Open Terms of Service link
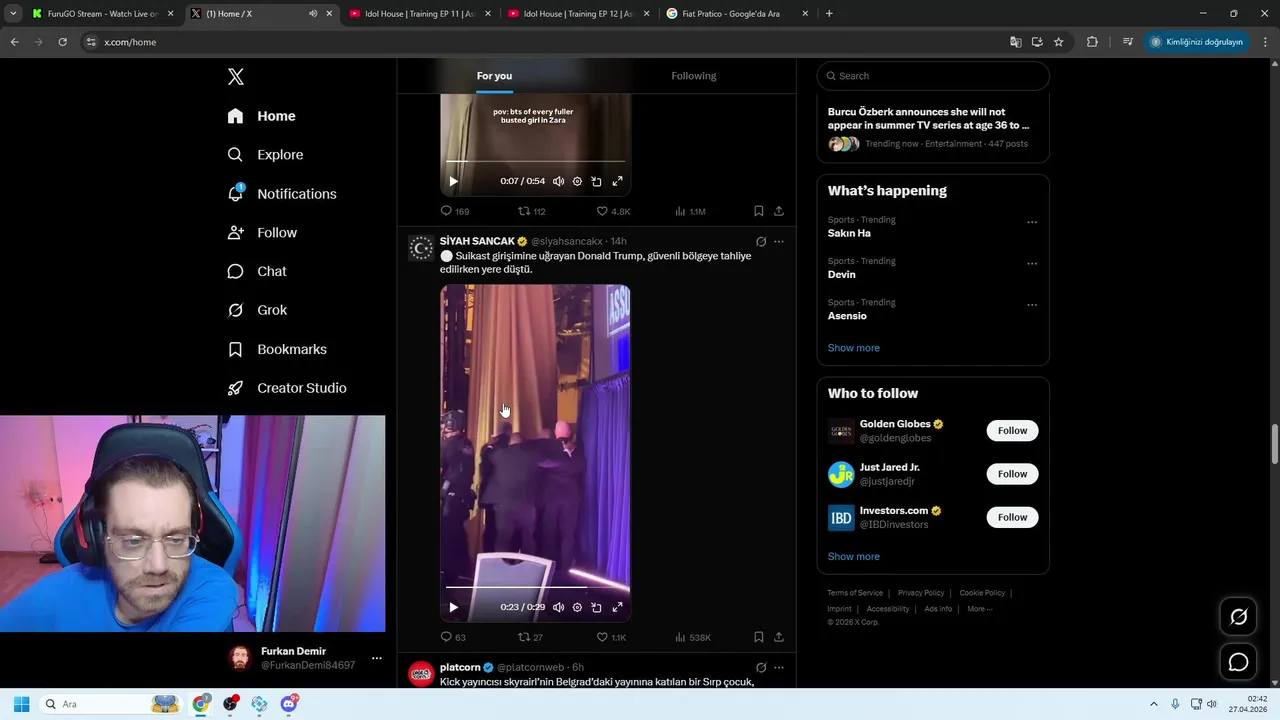 pos(855,593)
